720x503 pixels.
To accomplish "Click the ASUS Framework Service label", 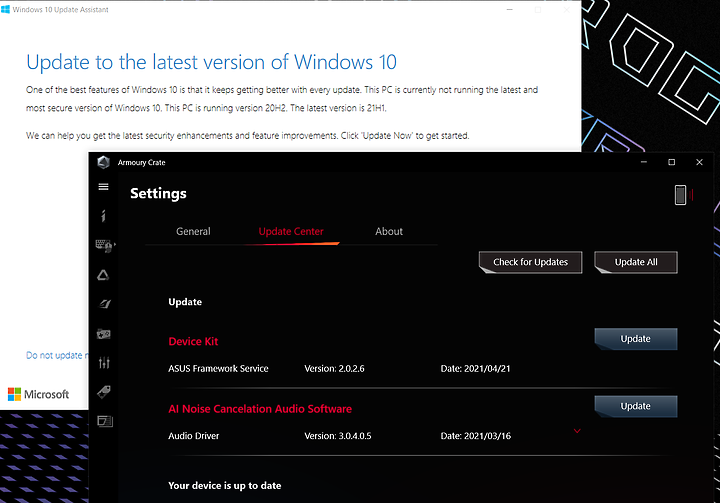I will [x=218, y=368].
